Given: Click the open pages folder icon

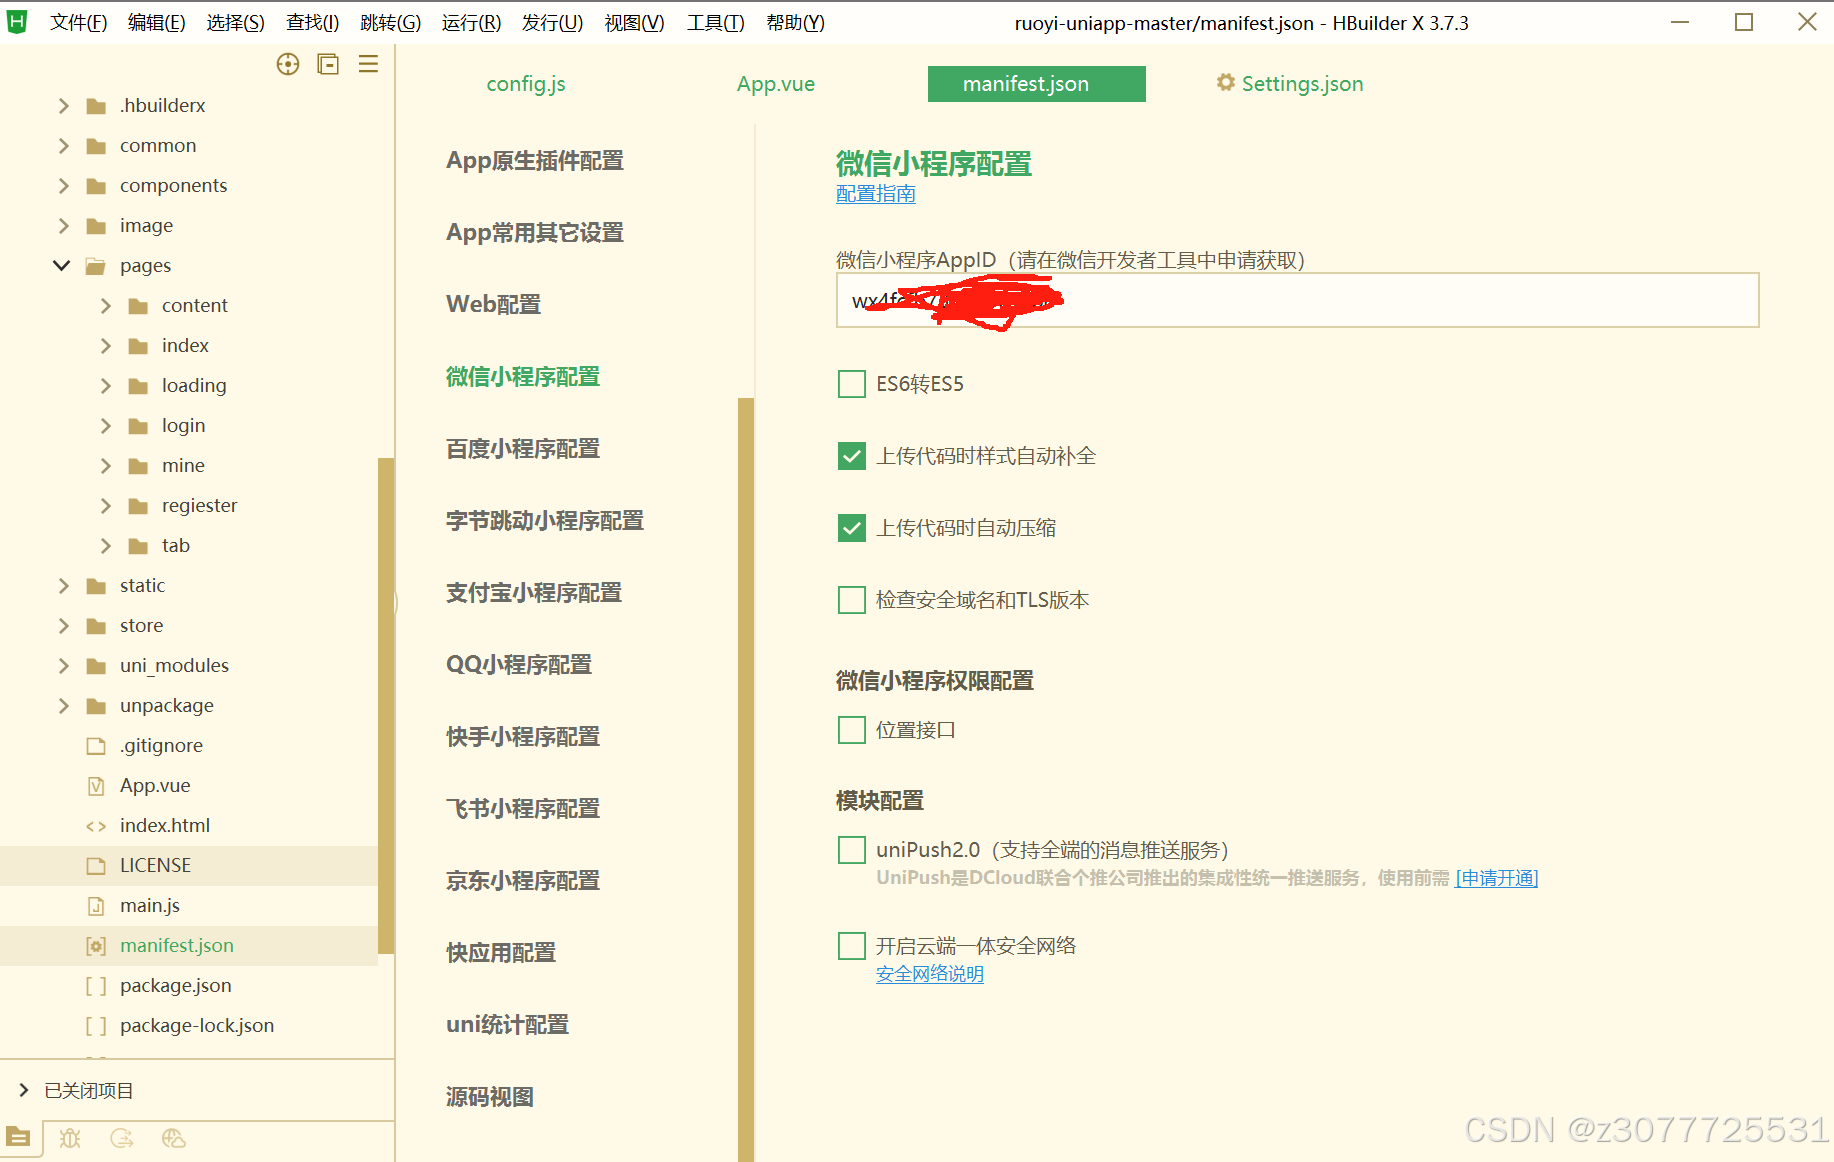Looking at the screenshot, I should click(x=96, y=266).
